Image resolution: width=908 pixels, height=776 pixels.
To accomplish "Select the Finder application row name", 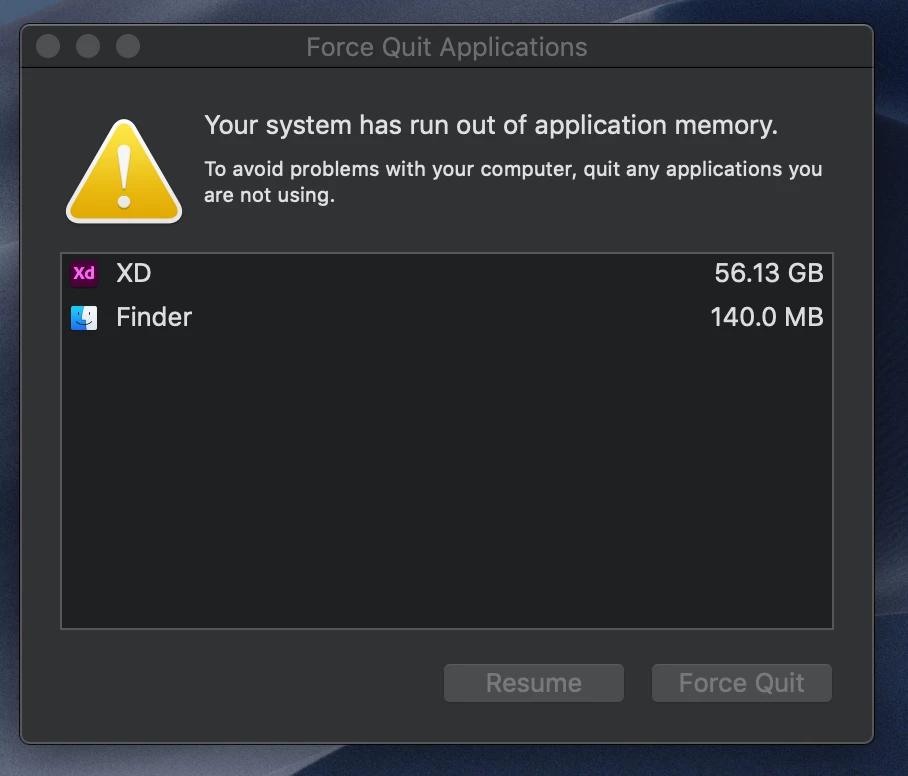I will [x=154, y=317].
